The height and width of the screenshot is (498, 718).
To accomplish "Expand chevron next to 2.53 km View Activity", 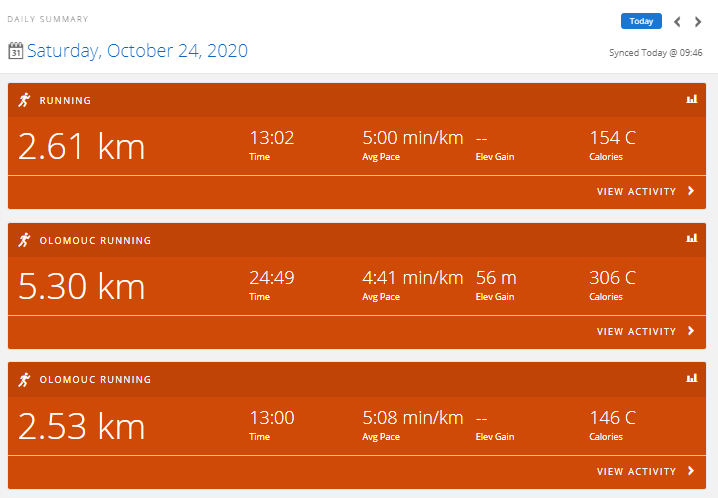I will point(691,471).
